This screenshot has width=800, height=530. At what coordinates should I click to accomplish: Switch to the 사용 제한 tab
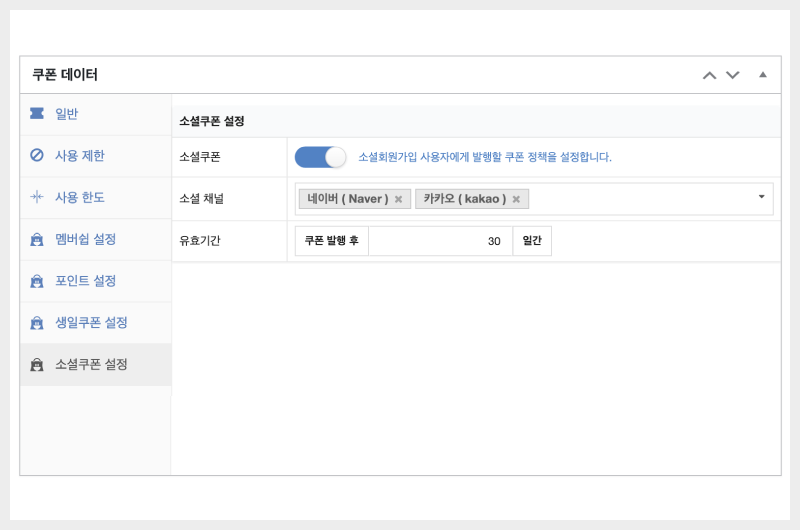pos(80,155)
